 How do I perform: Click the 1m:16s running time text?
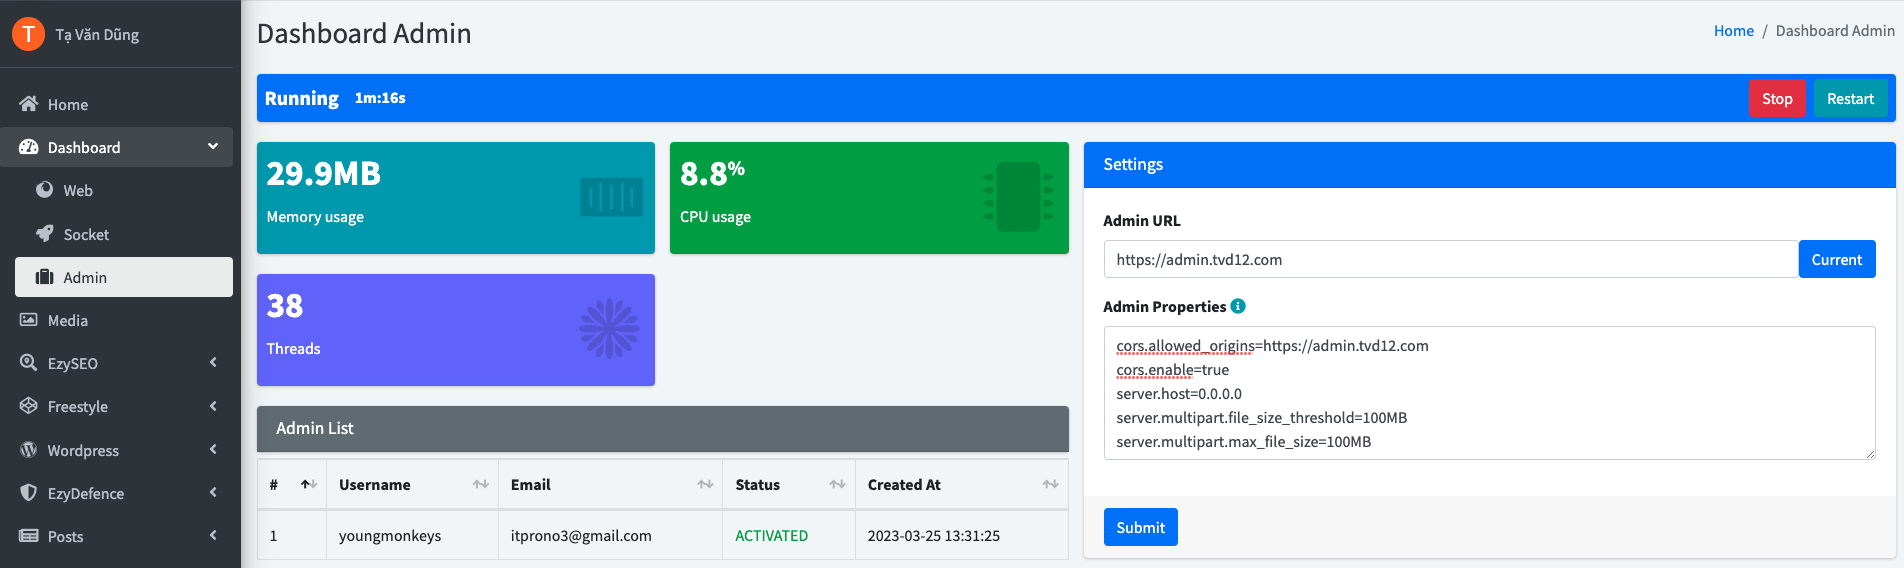point(380,98)
